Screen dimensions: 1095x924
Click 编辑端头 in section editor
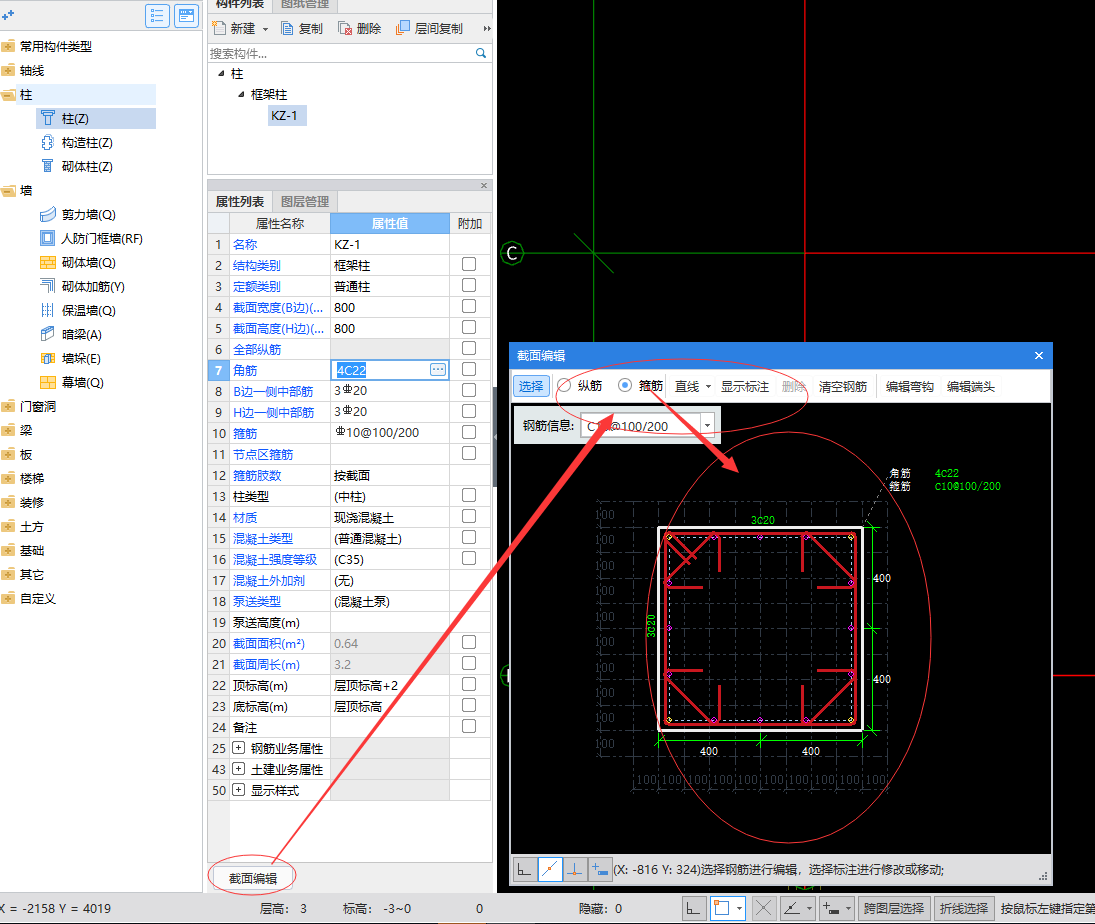(x=971, y=386)
